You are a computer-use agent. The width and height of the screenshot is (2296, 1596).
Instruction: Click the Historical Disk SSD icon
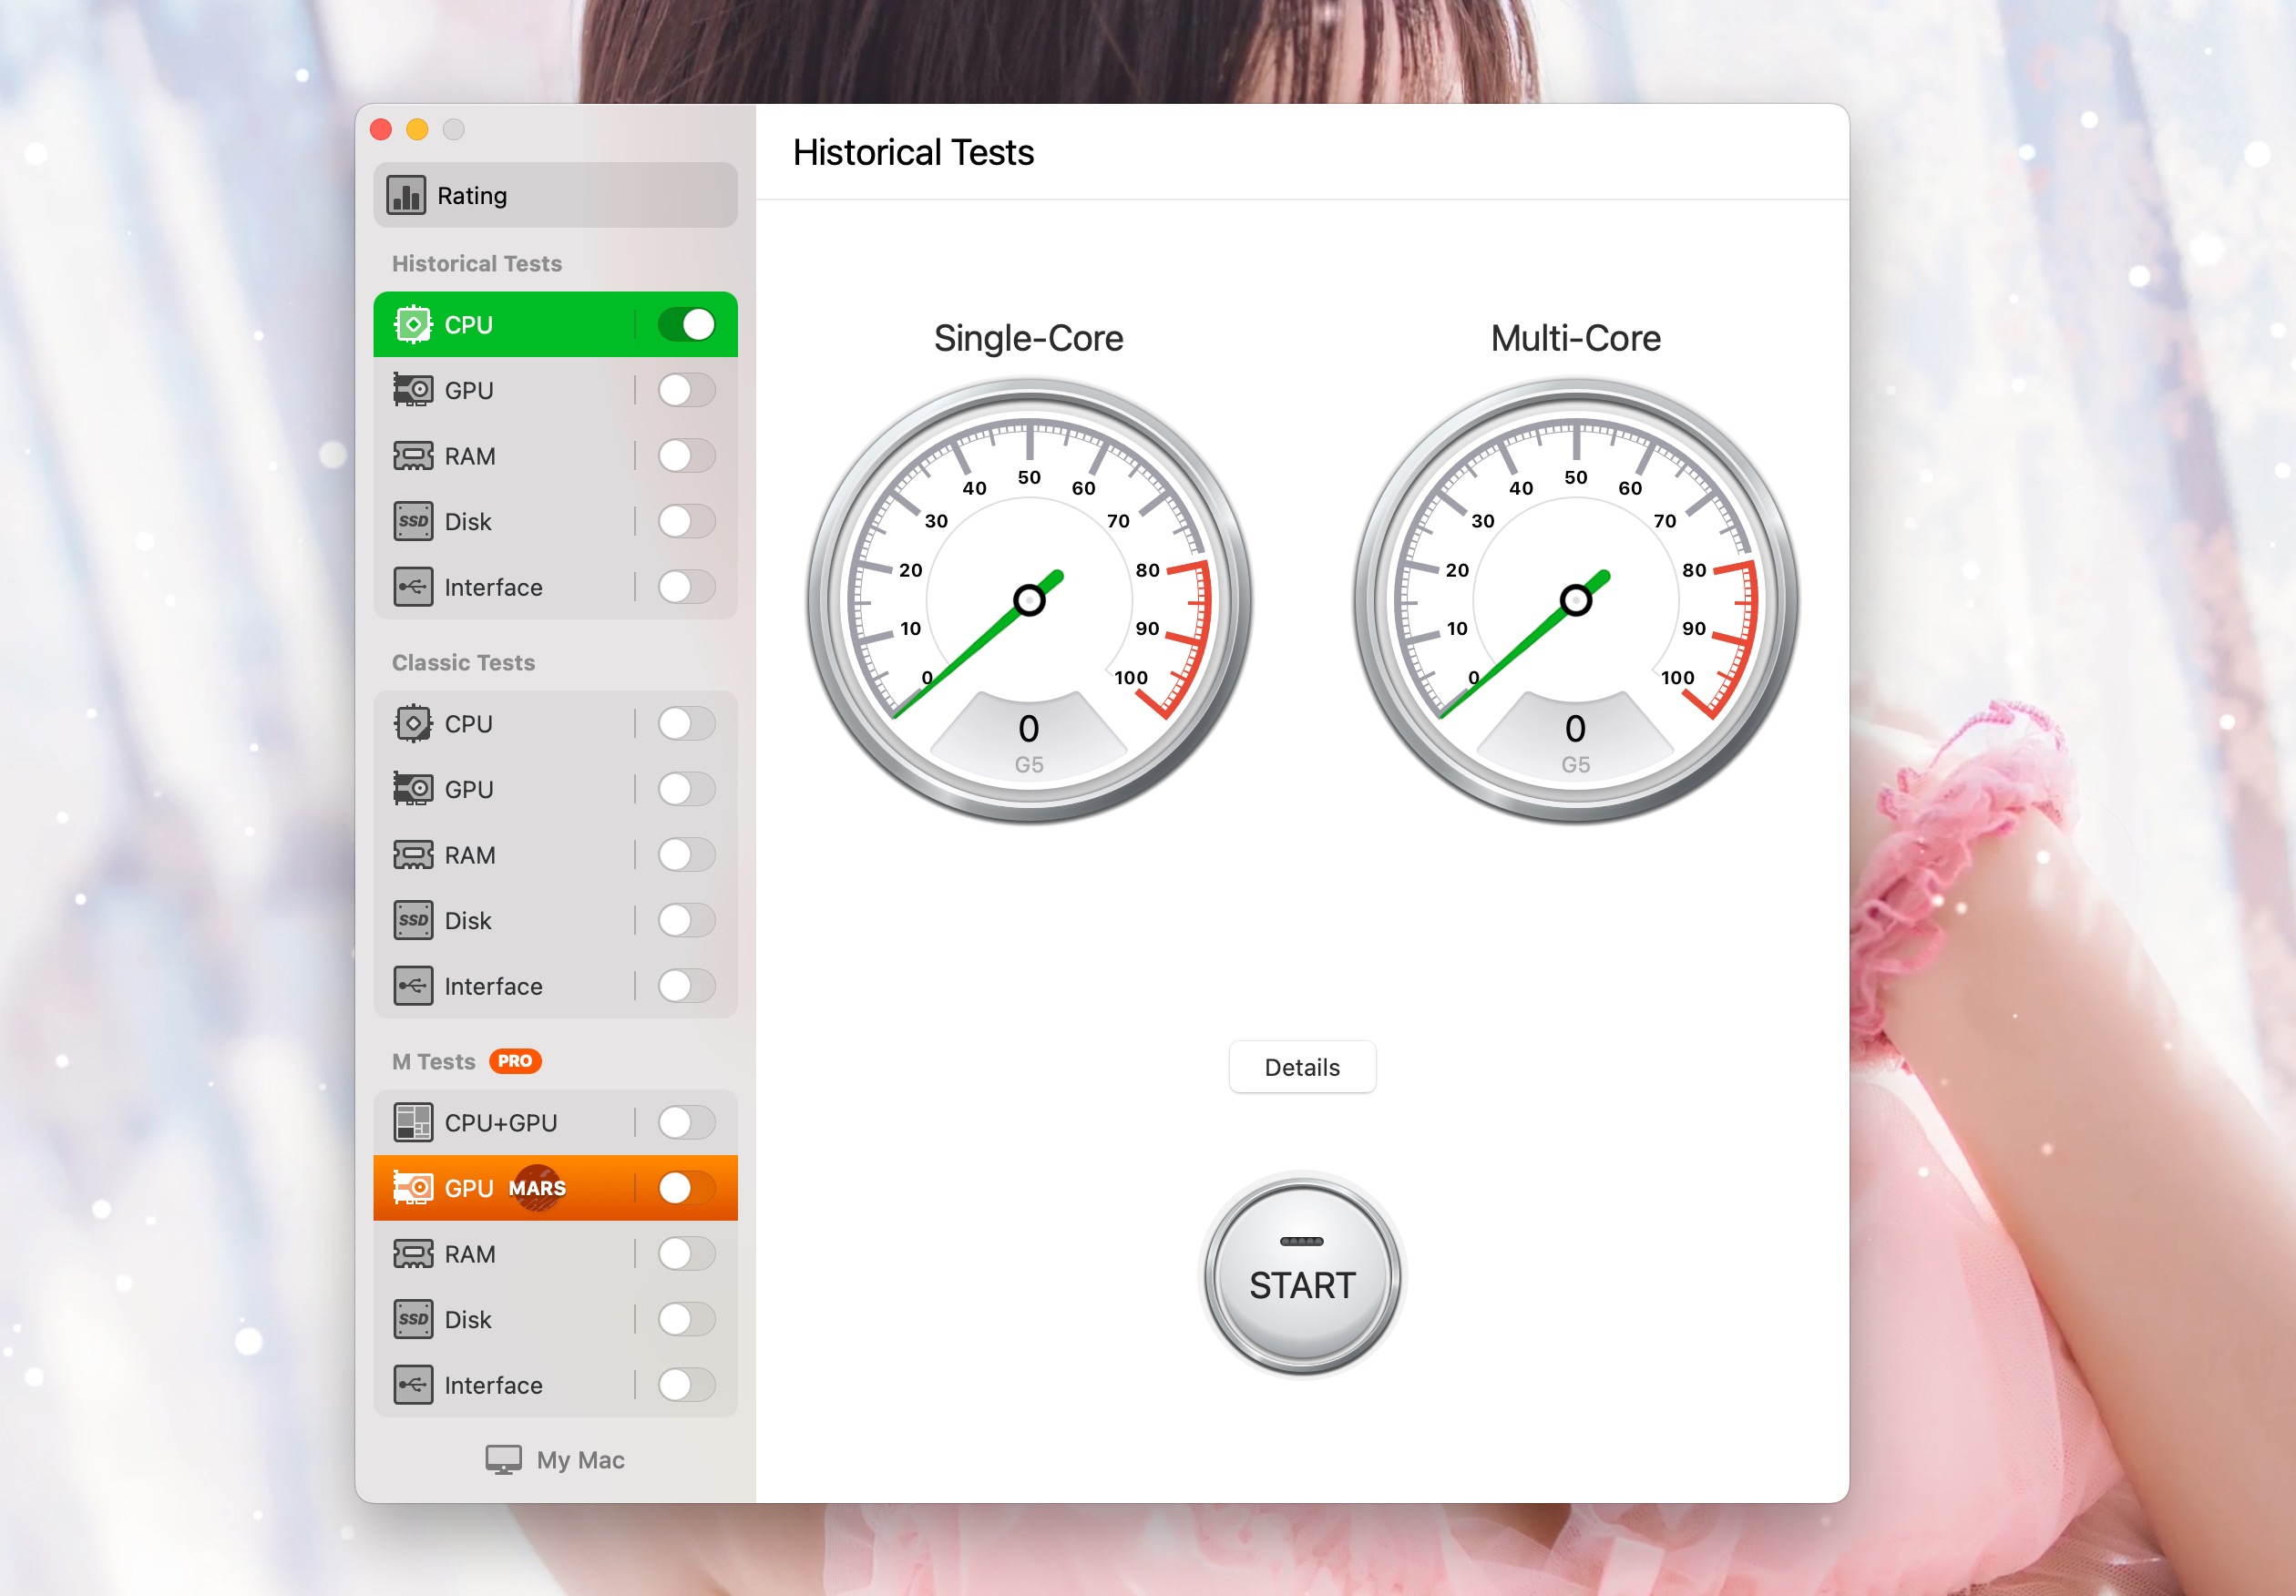pos(413,521)
